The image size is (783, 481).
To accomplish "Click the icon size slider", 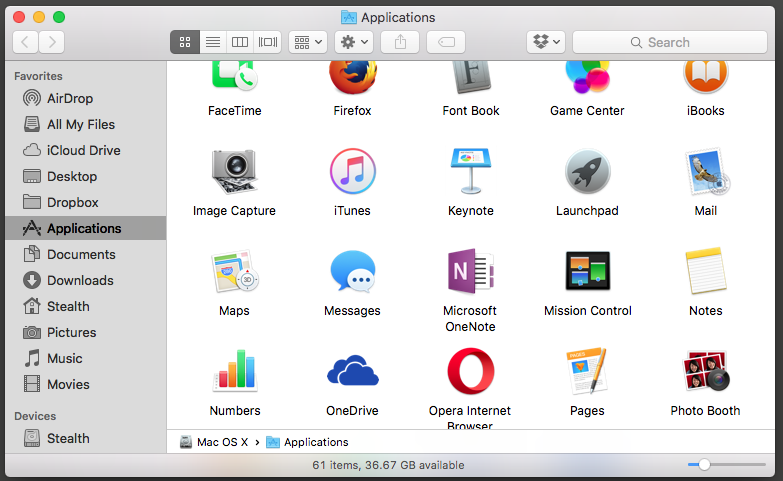I will (705, 464).
